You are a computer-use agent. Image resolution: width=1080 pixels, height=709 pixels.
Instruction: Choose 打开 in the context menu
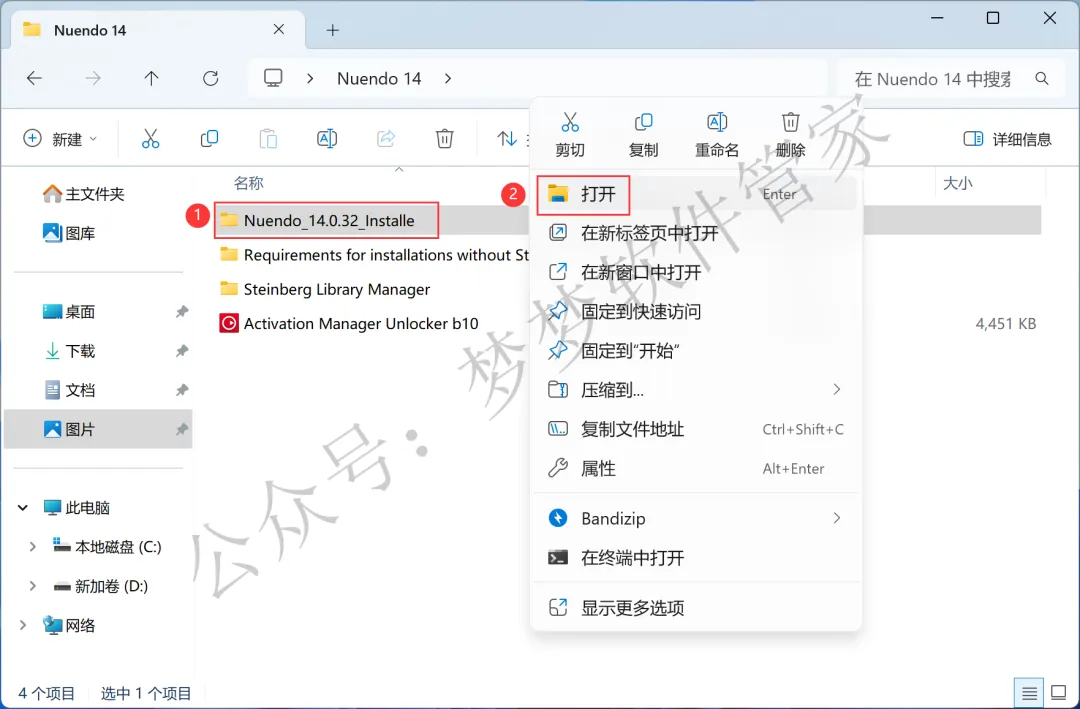pyautogui.click(x=696, y=194)
